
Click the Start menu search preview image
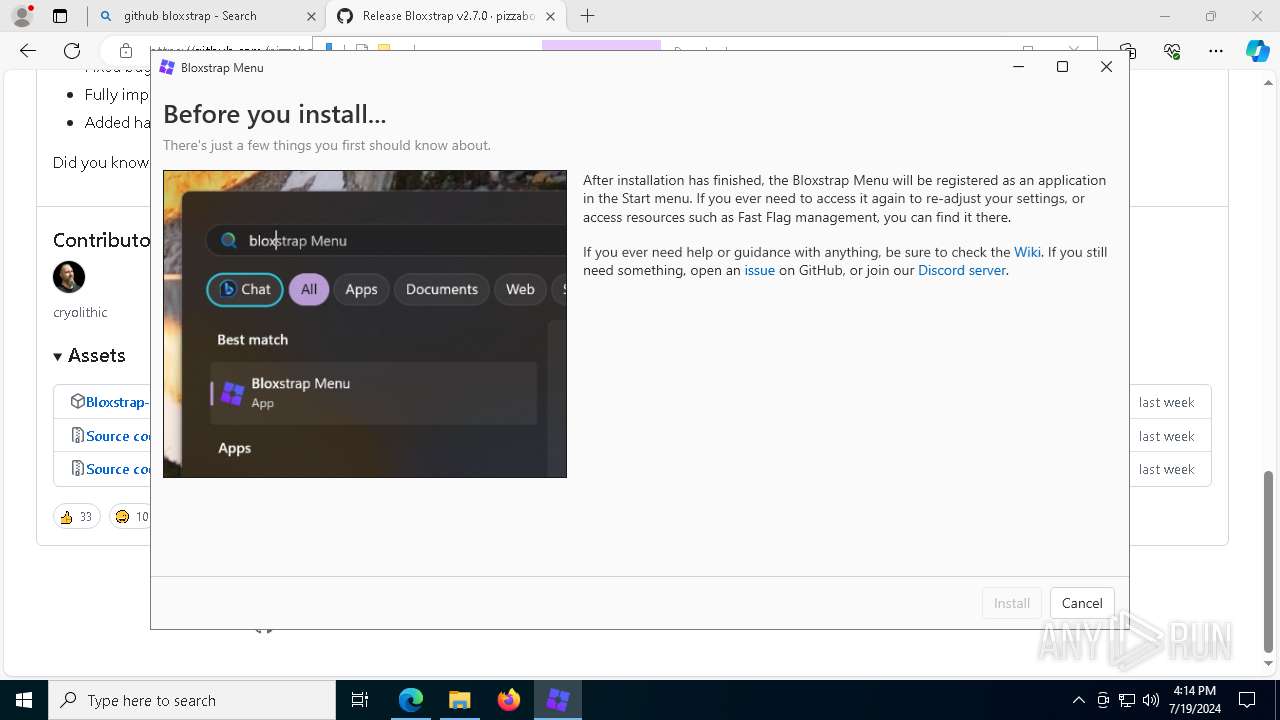pyautogui.click(x=365, y=324)
